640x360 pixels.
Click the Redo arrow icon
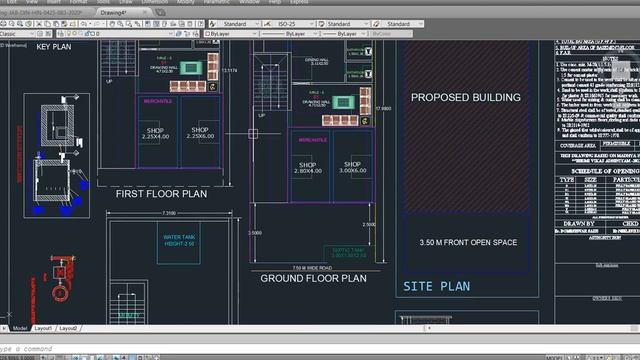[x=97, y=24]
